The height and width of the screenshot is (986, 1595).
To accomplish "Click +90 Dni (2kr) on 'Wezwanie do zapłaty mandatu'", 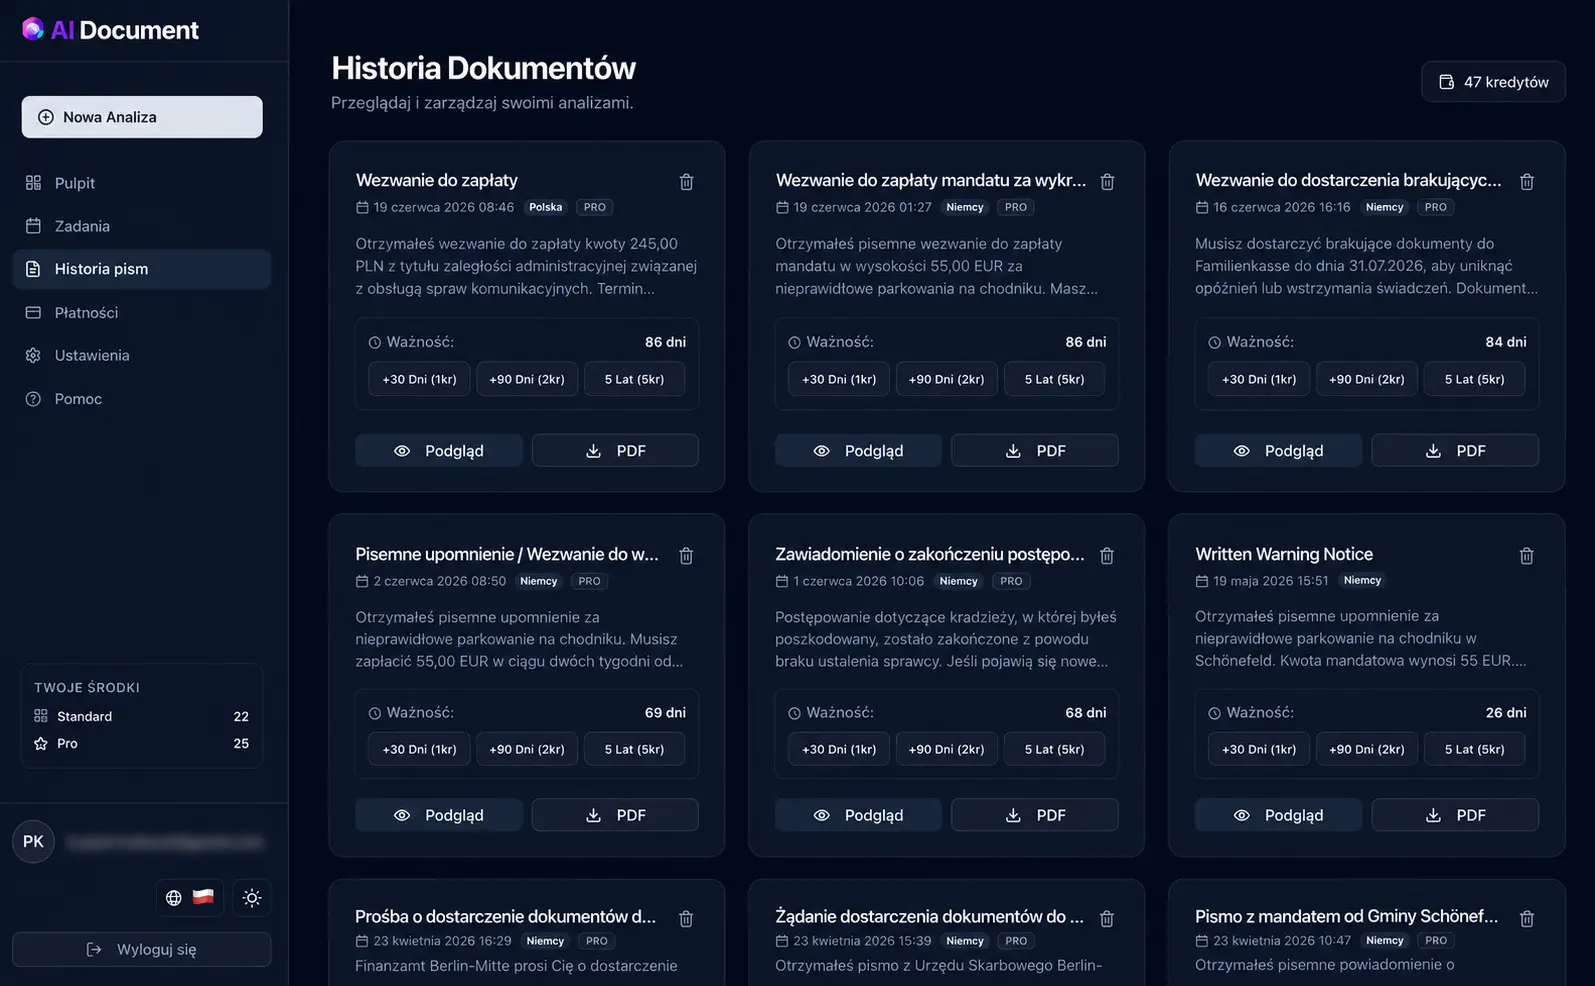I will point(947,379).
